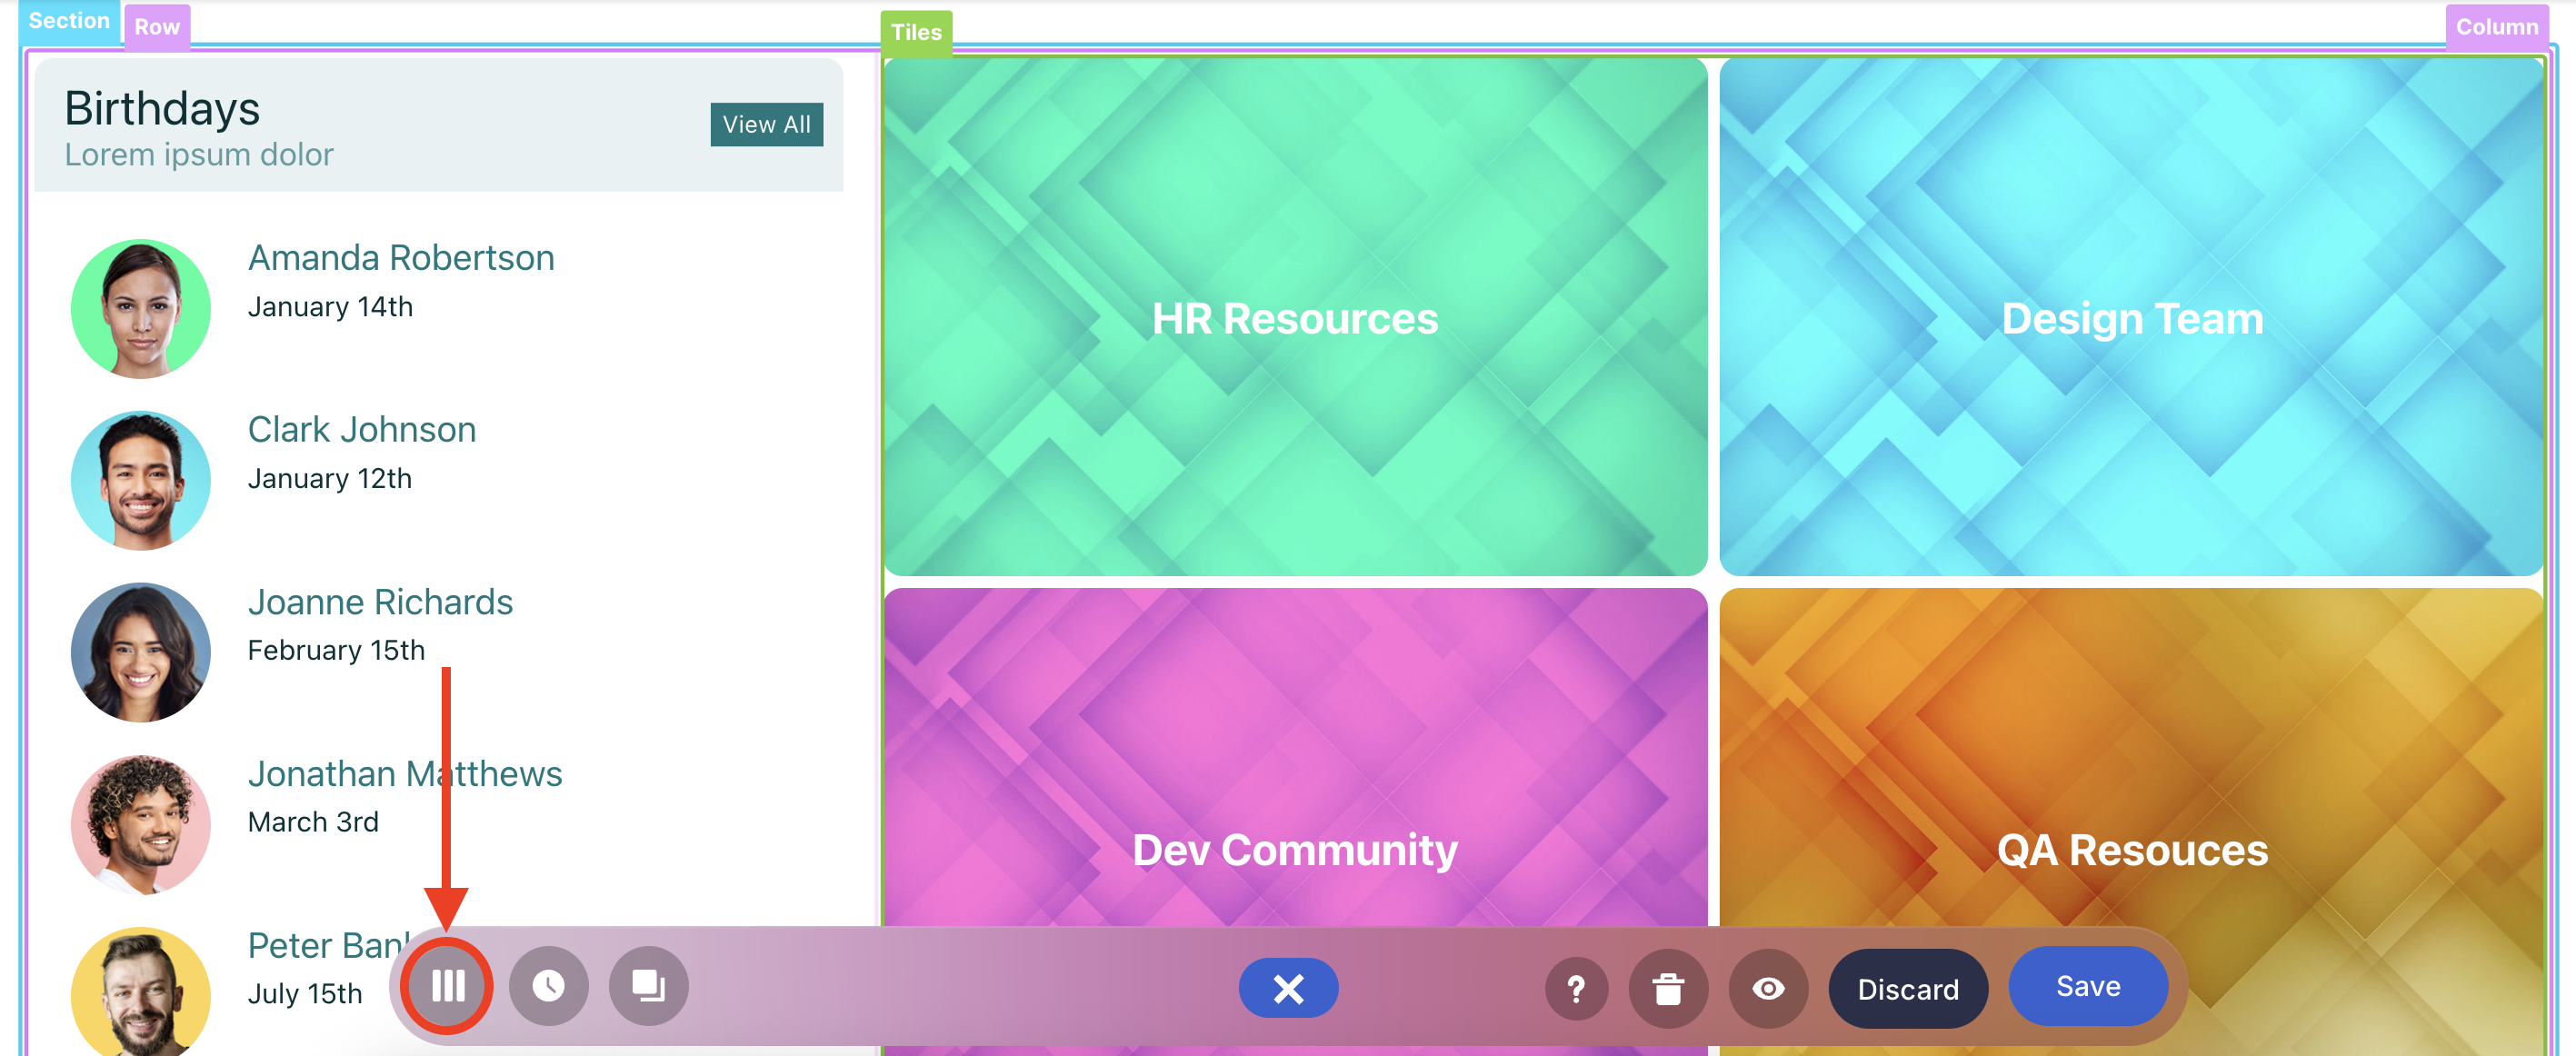Click Amanda Robertson name link
This screenshot has width=2576, height=1056.
(400, 258)
